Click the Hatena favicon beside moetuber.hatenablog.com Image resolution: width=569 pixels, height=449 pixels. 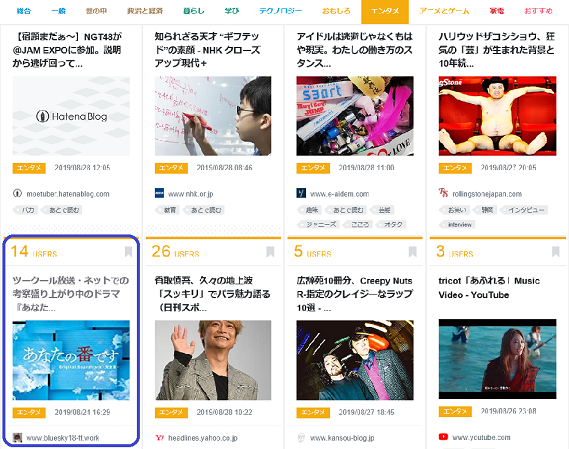point(17,193)
